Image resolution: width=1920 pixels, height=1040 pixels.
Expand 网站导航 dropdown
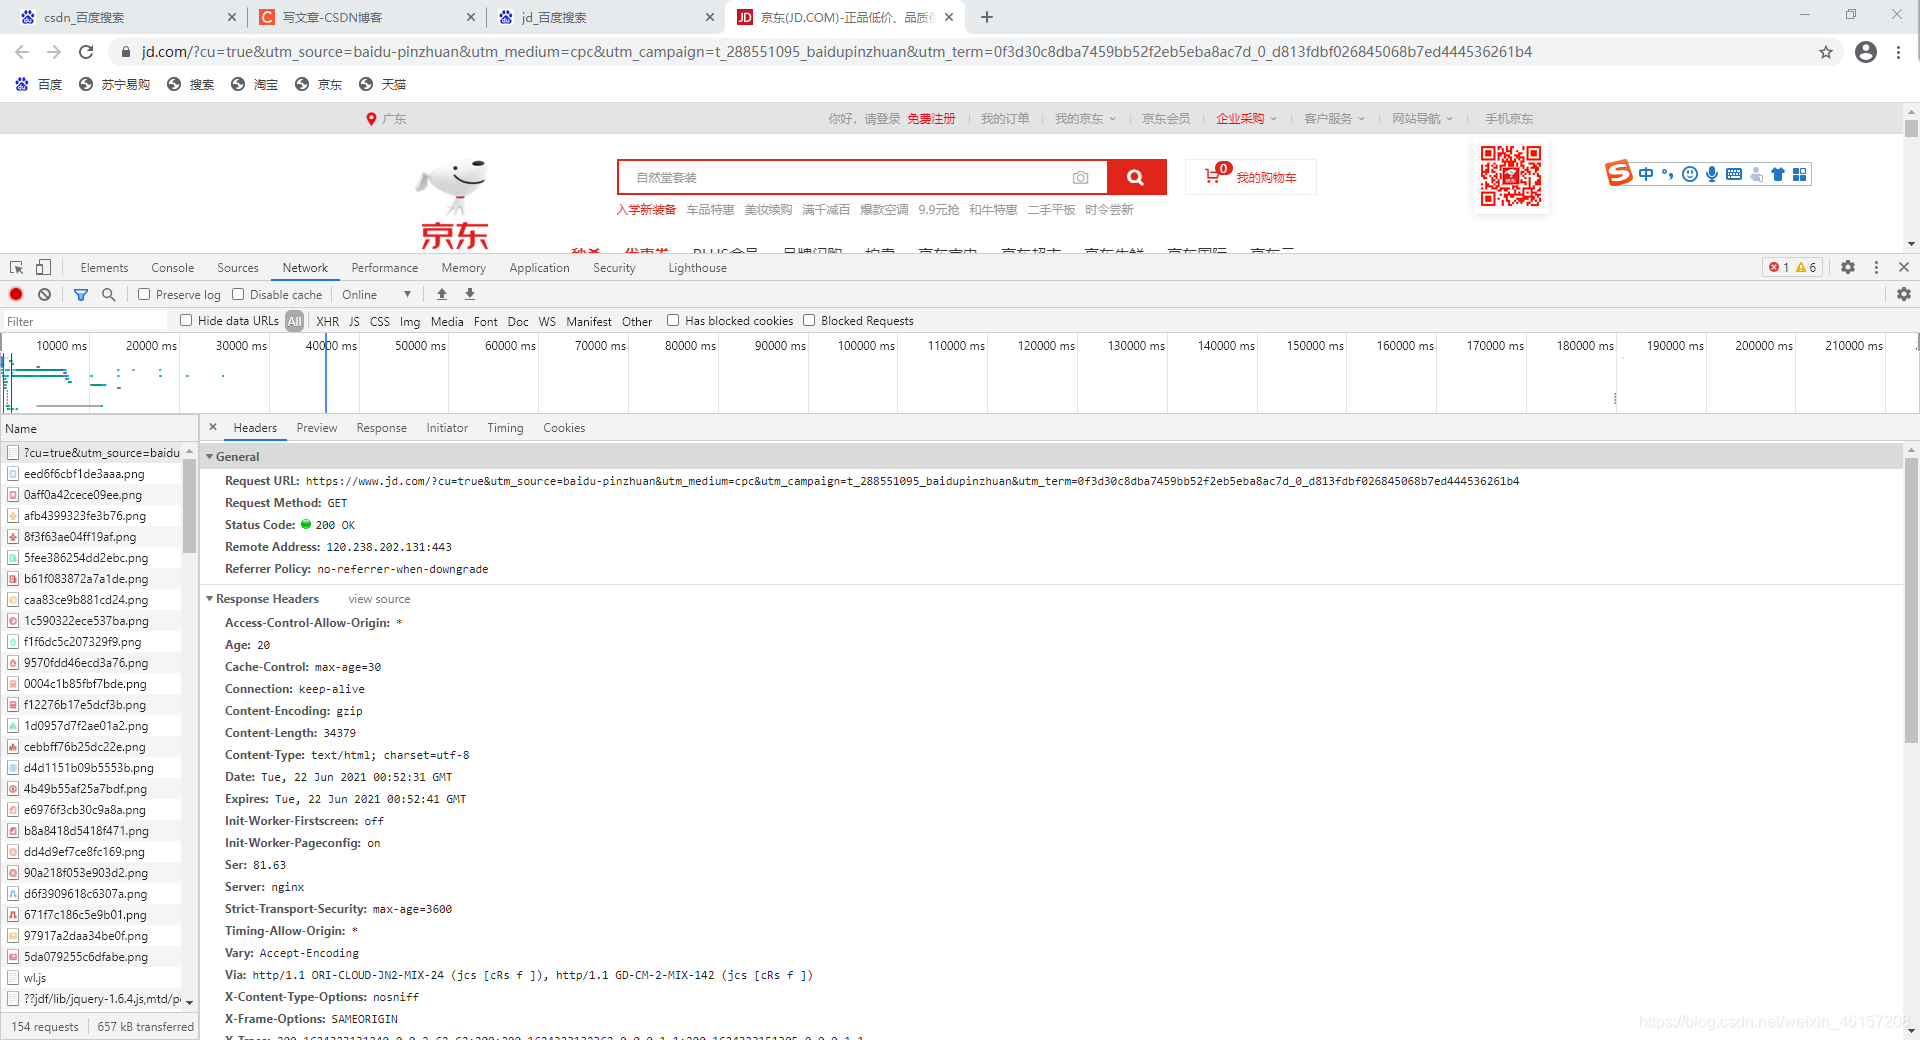click(1422, 118)
